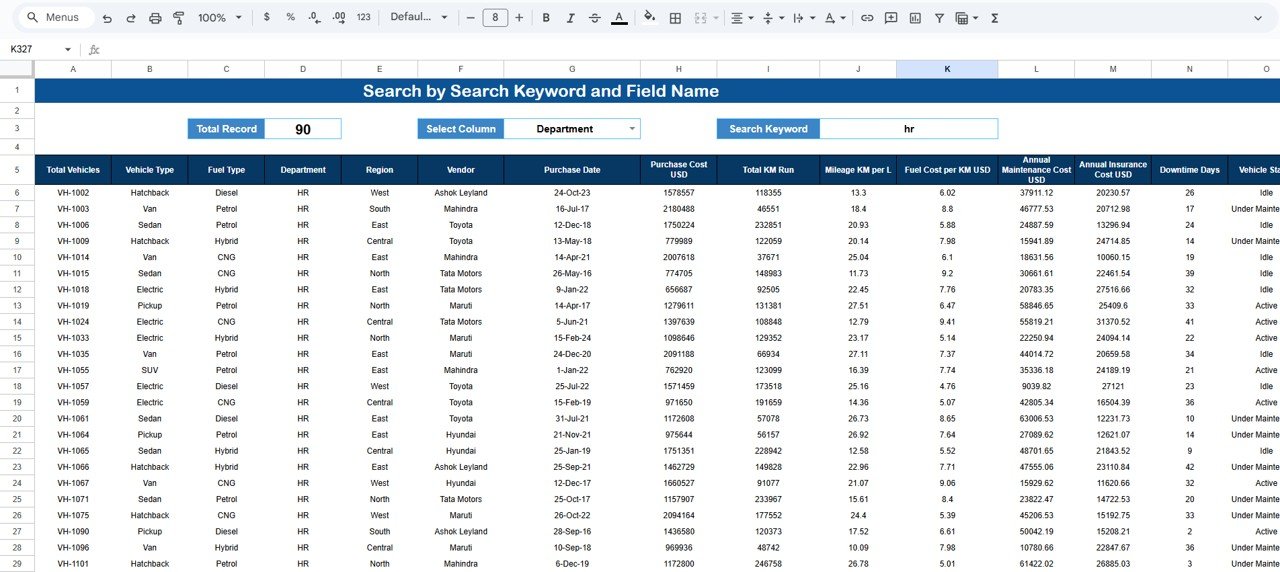Open the 123 number format menu

click(363, 18)
